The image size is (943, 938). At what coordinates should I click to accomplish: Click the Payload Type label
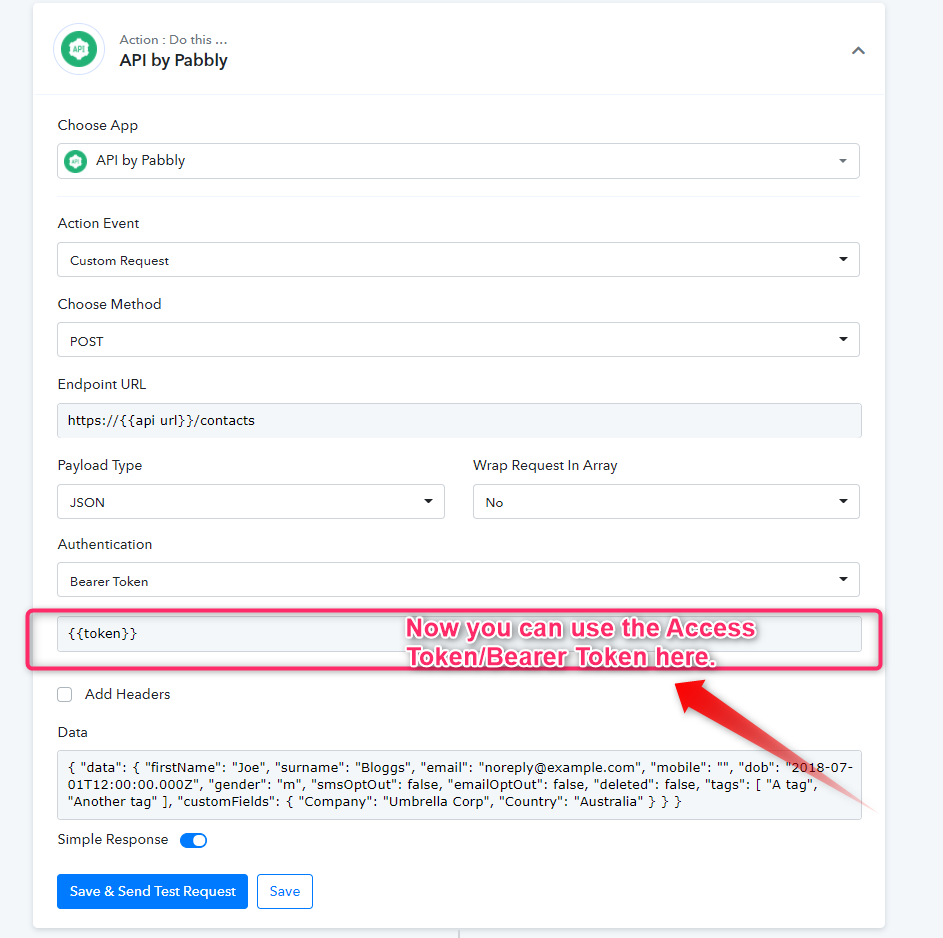tap(99, 465)
